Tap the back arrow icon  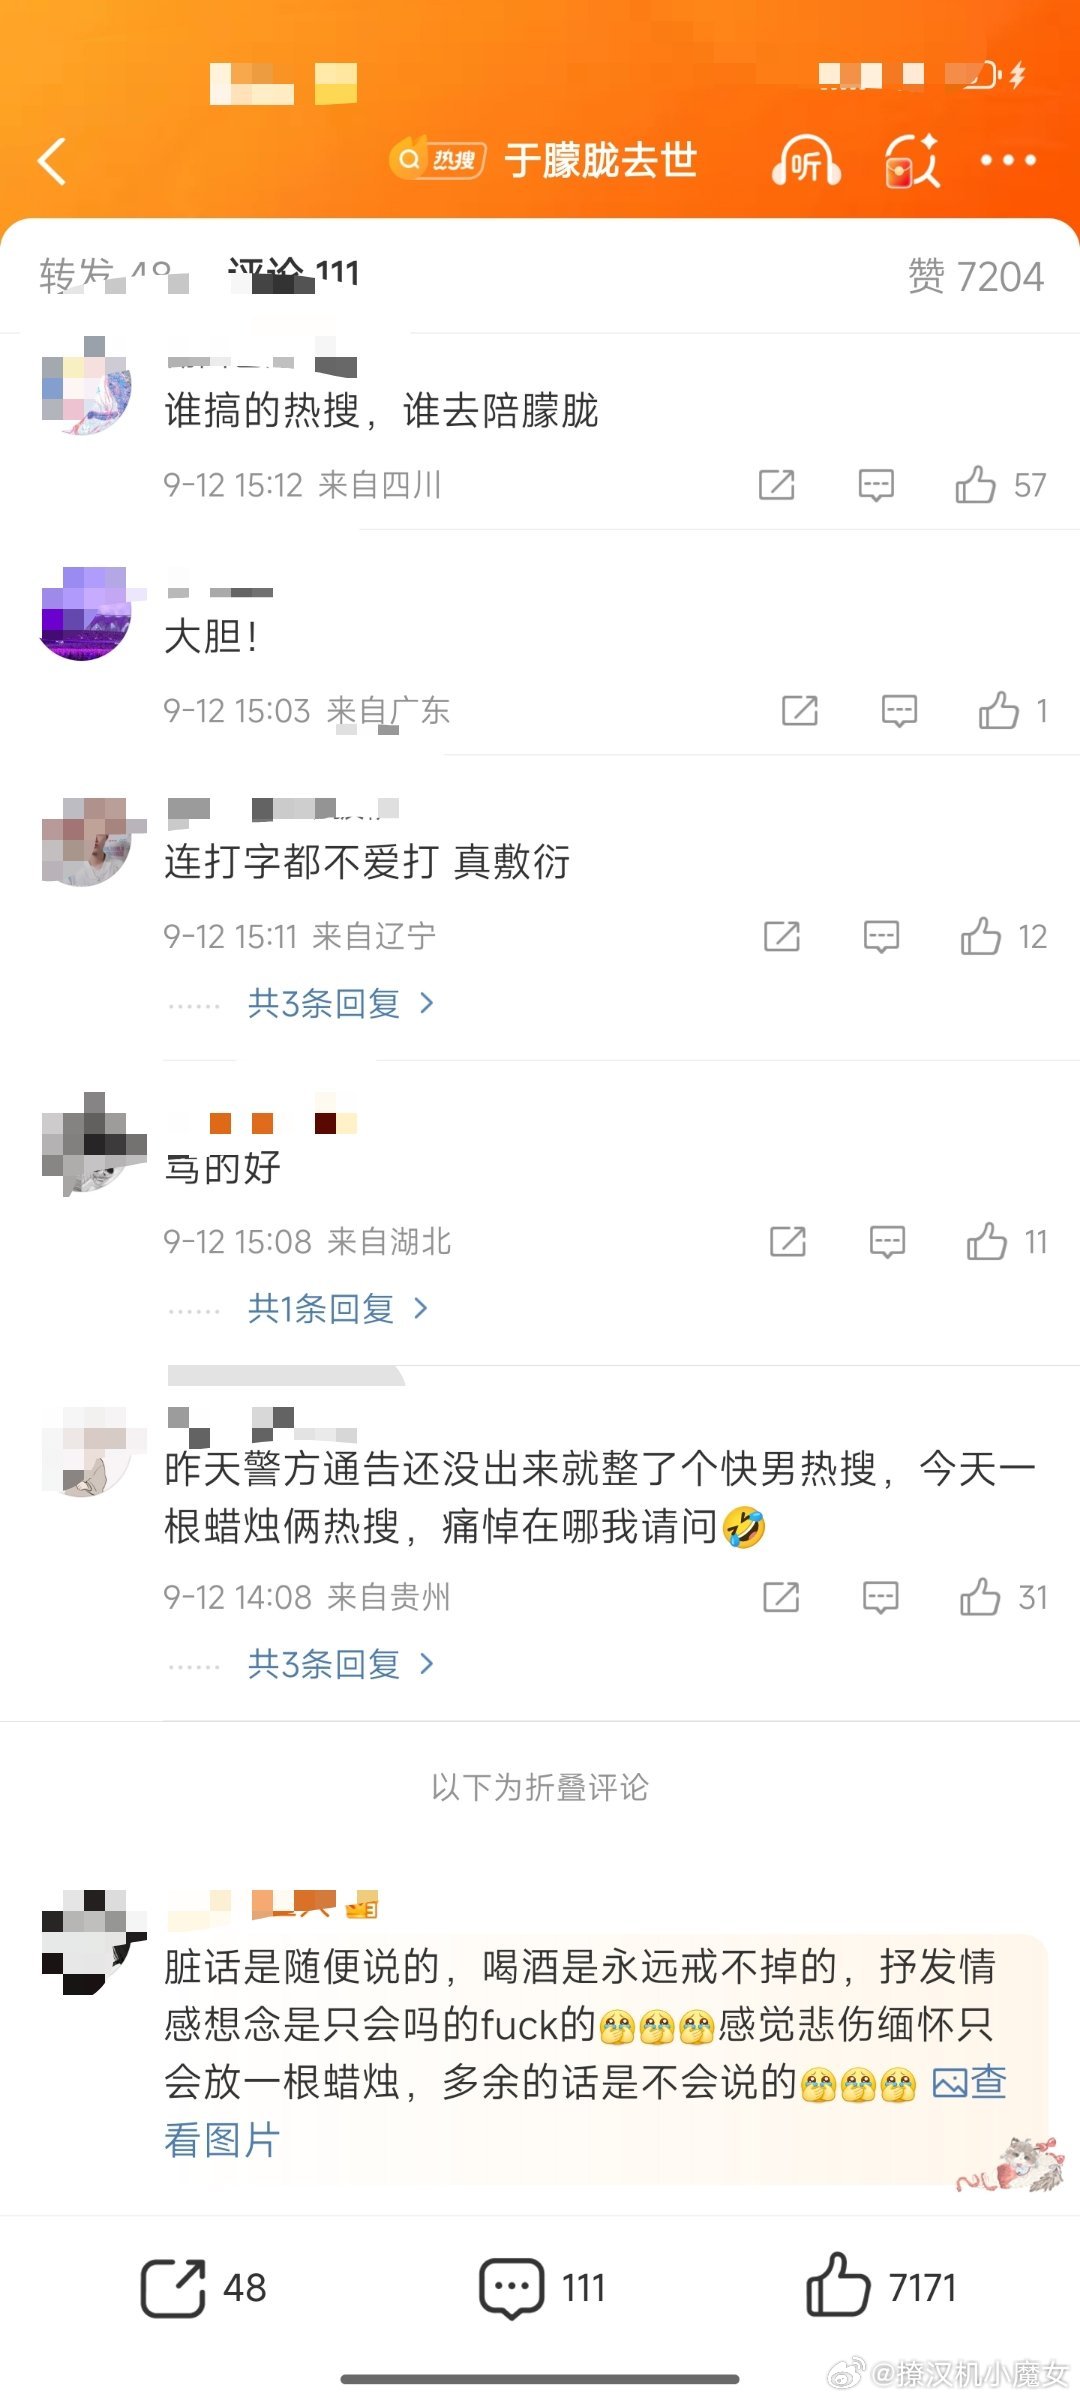[x=52, y=161]
